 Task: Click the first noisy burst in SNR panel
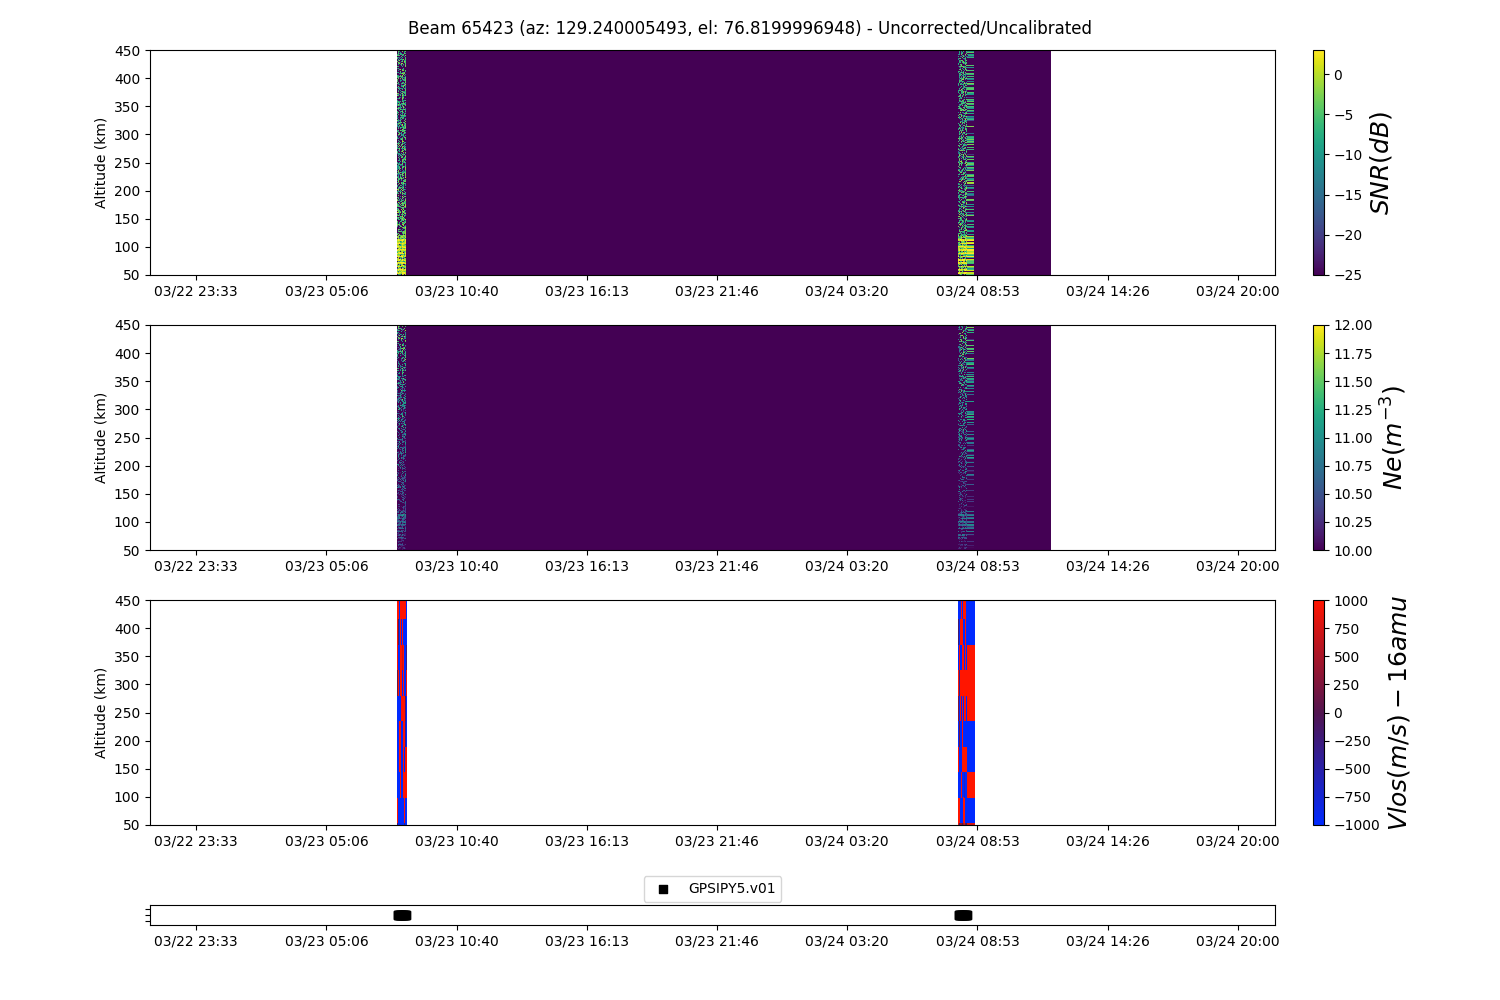click(401, 162)
